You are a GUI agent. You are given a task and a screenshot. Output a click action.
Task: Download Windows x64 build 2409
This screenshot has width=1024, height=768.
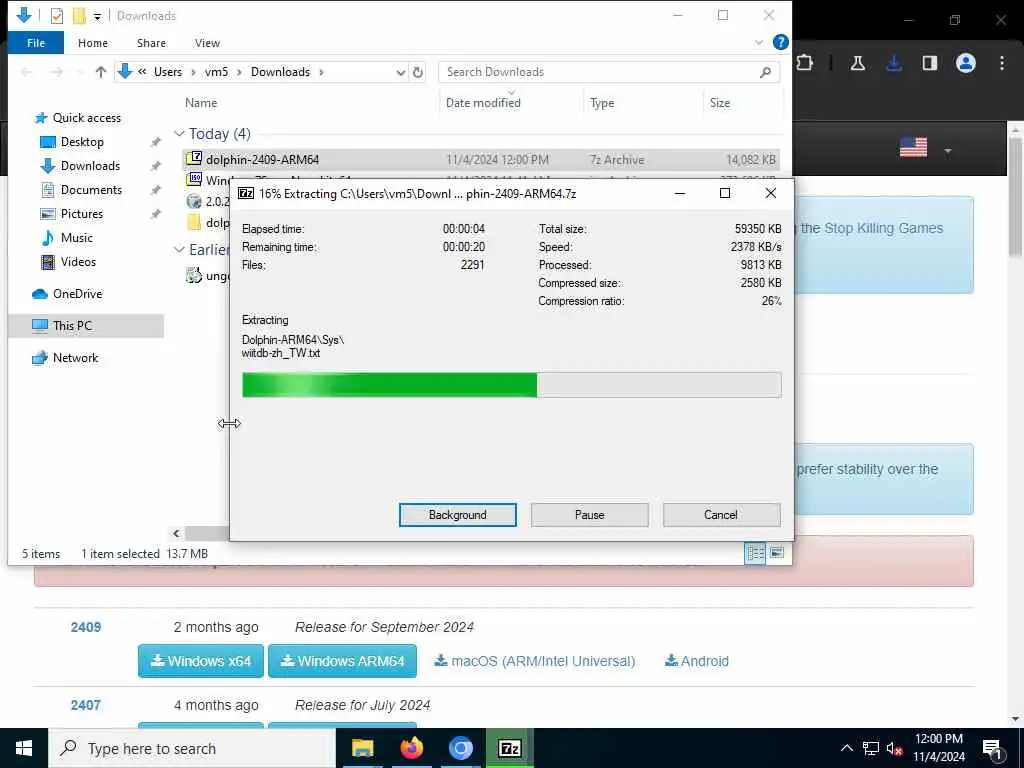tap(200, 661)
